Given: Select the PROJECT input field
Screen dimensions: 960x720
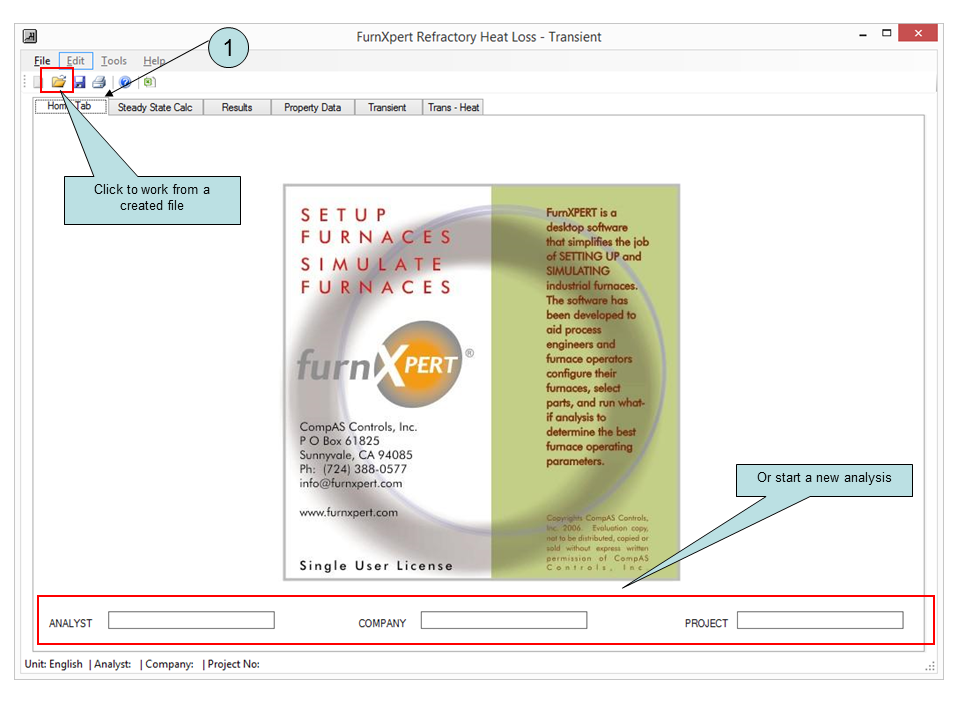Looking at the screenshot, I should click(820, 620).
